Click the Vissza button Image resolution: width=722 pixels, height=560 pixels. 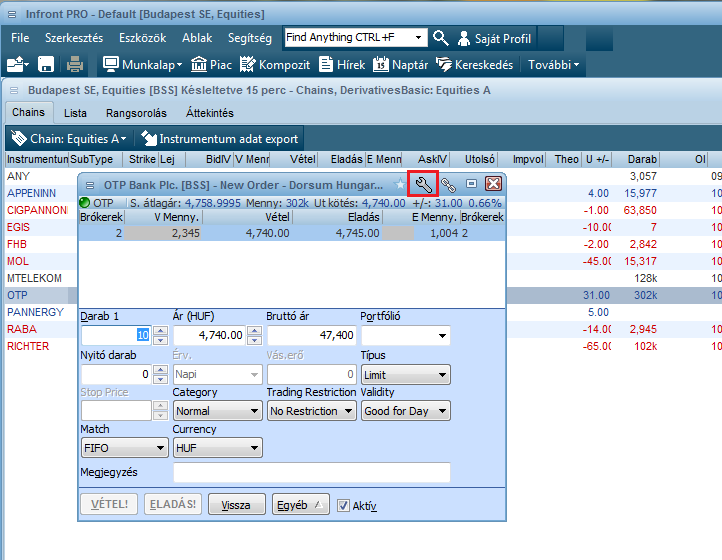pyautogui.click(x=237, y=504)
